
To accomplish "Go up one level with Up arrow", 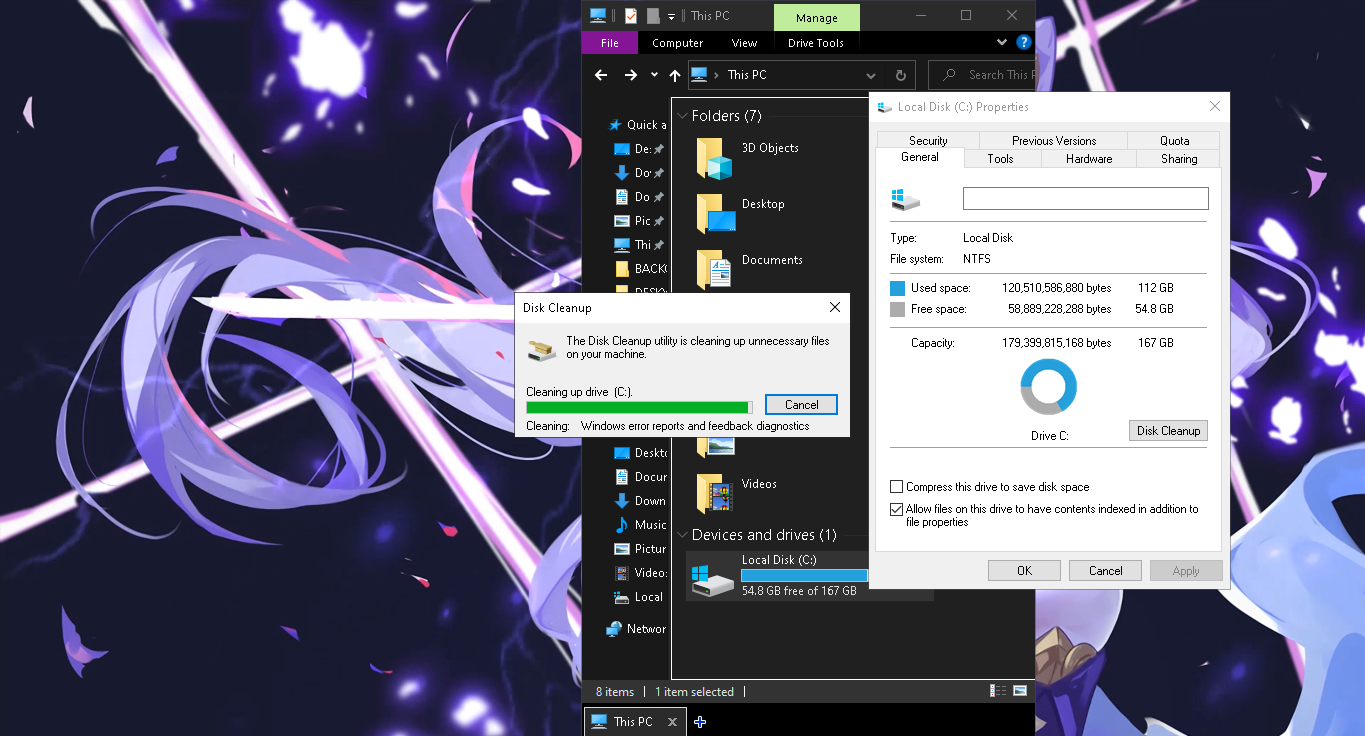I will coord(675,75).
